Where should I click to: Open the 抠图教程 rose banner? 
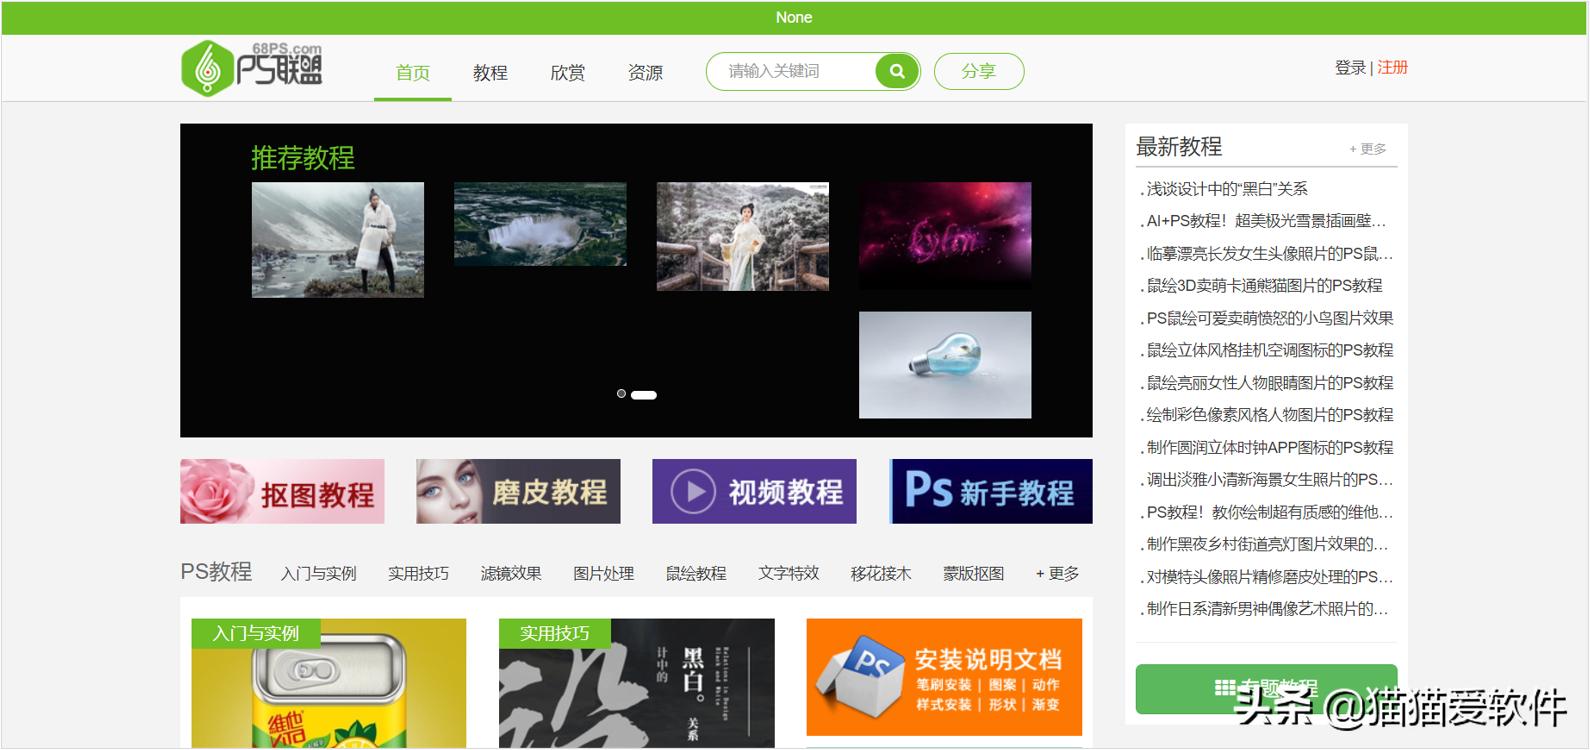(x=282, y=491)
